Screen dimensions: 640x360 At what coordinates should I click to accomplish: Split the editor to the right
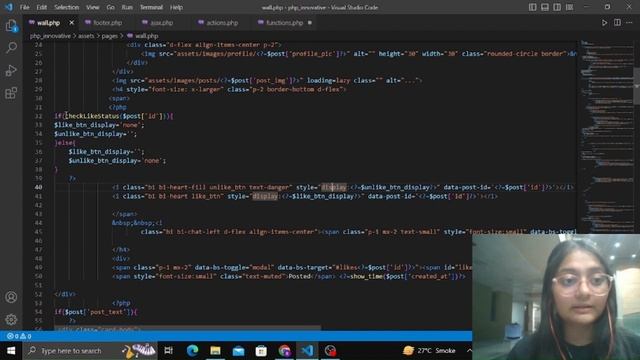click(617, 23)
